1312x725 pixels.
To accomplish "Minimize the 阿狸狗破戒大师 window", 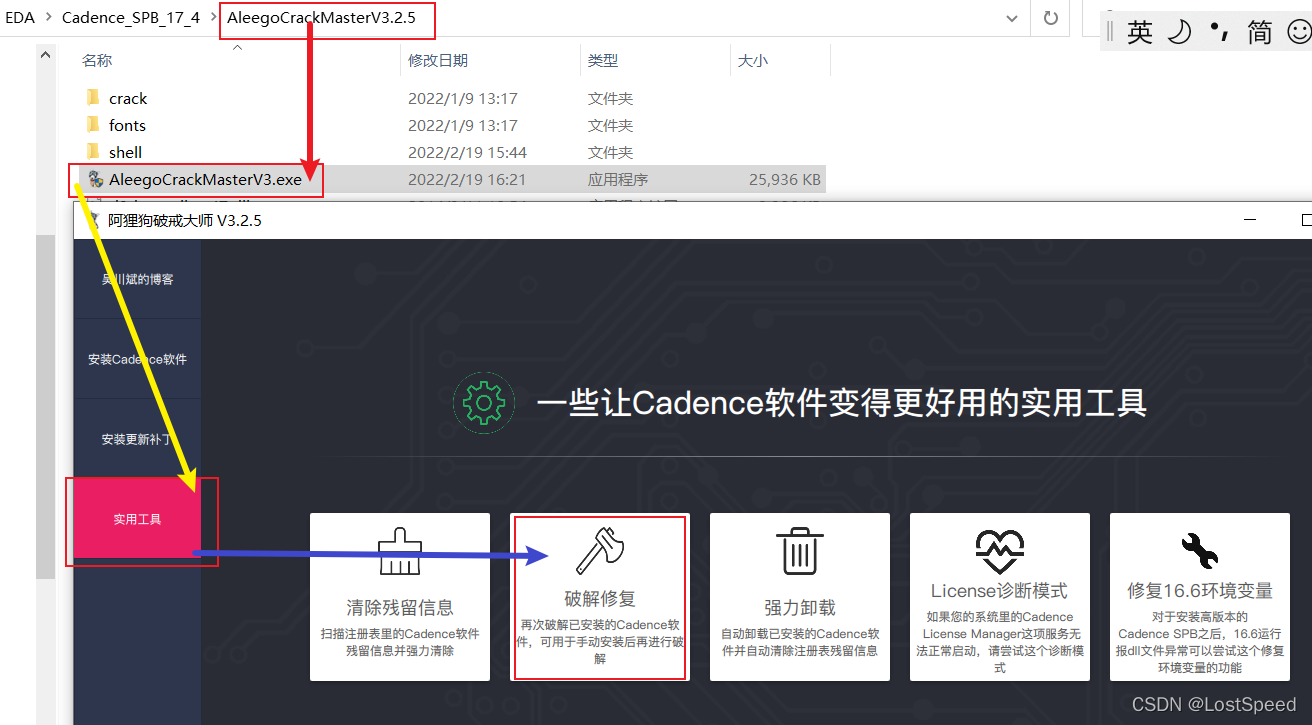I will (1250, 220).
